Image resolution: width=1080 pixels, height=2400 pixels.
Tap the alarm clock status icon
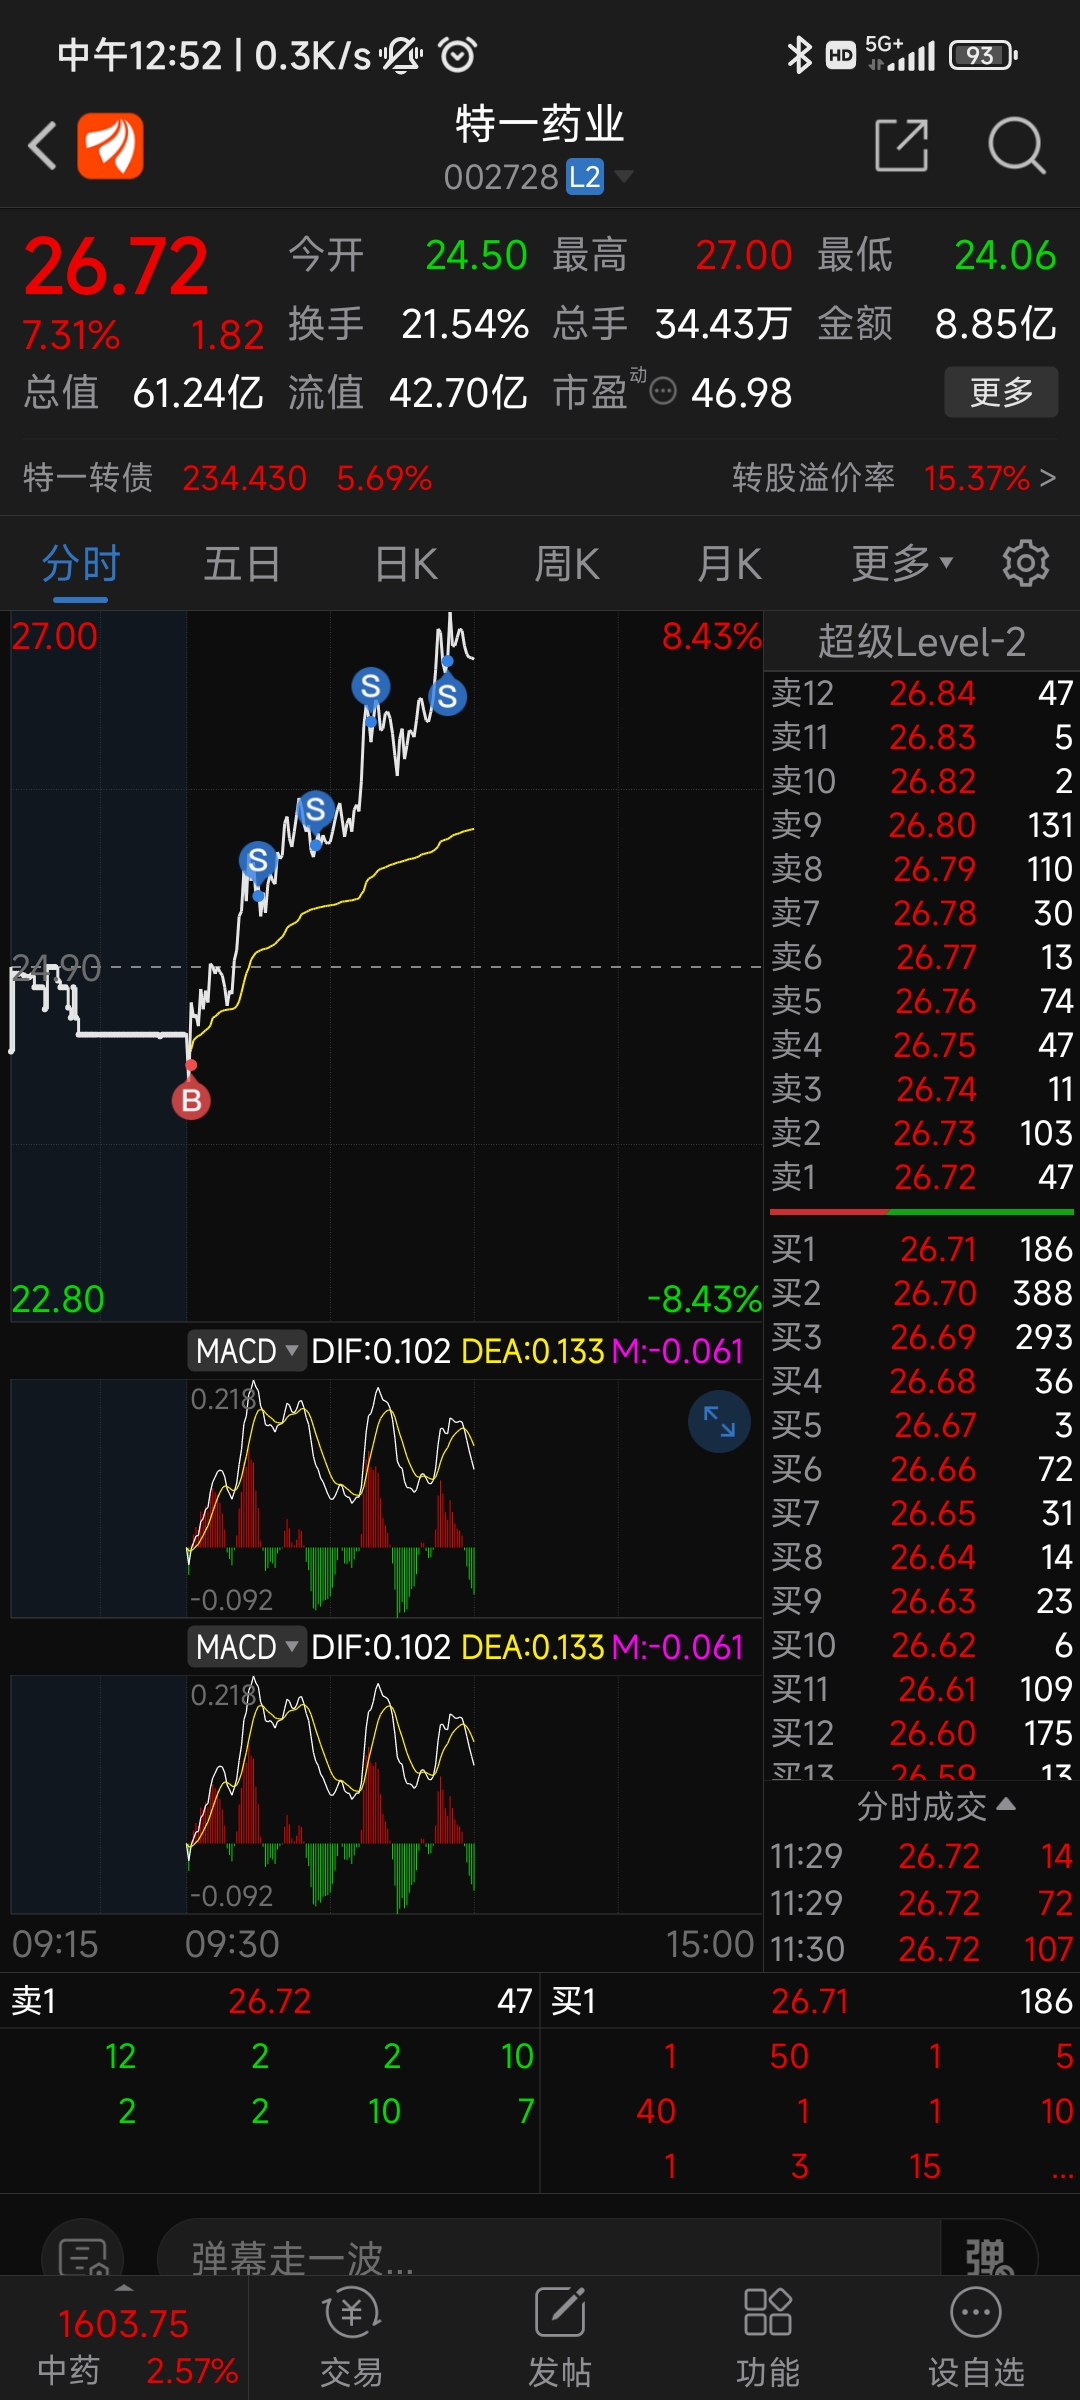pos(458,54)
